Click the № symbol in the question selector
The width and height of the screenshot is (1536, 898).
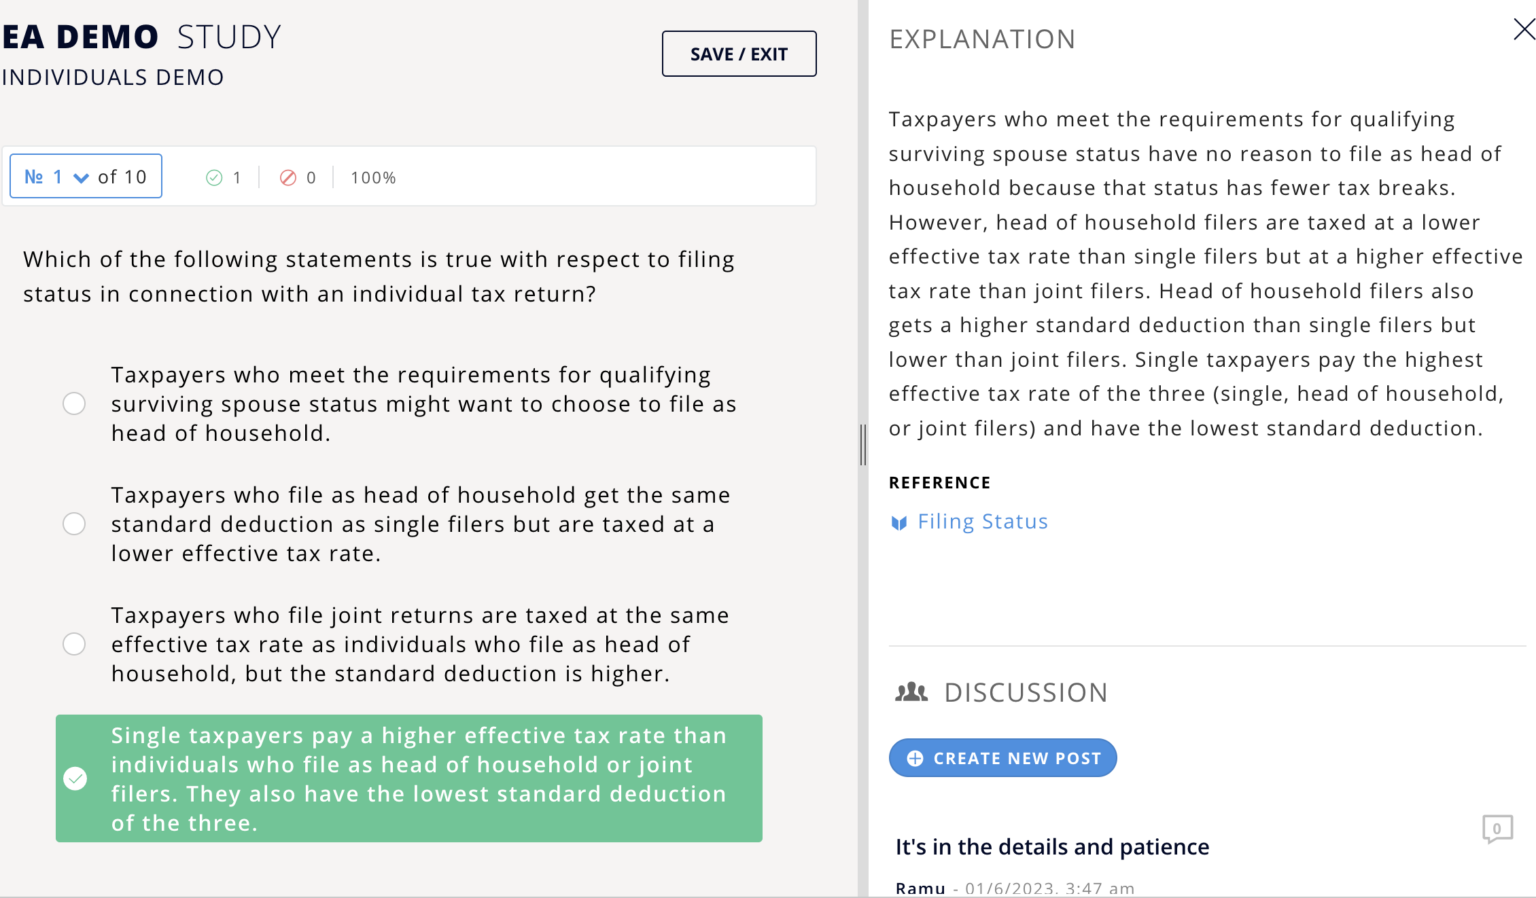[33, 176]
